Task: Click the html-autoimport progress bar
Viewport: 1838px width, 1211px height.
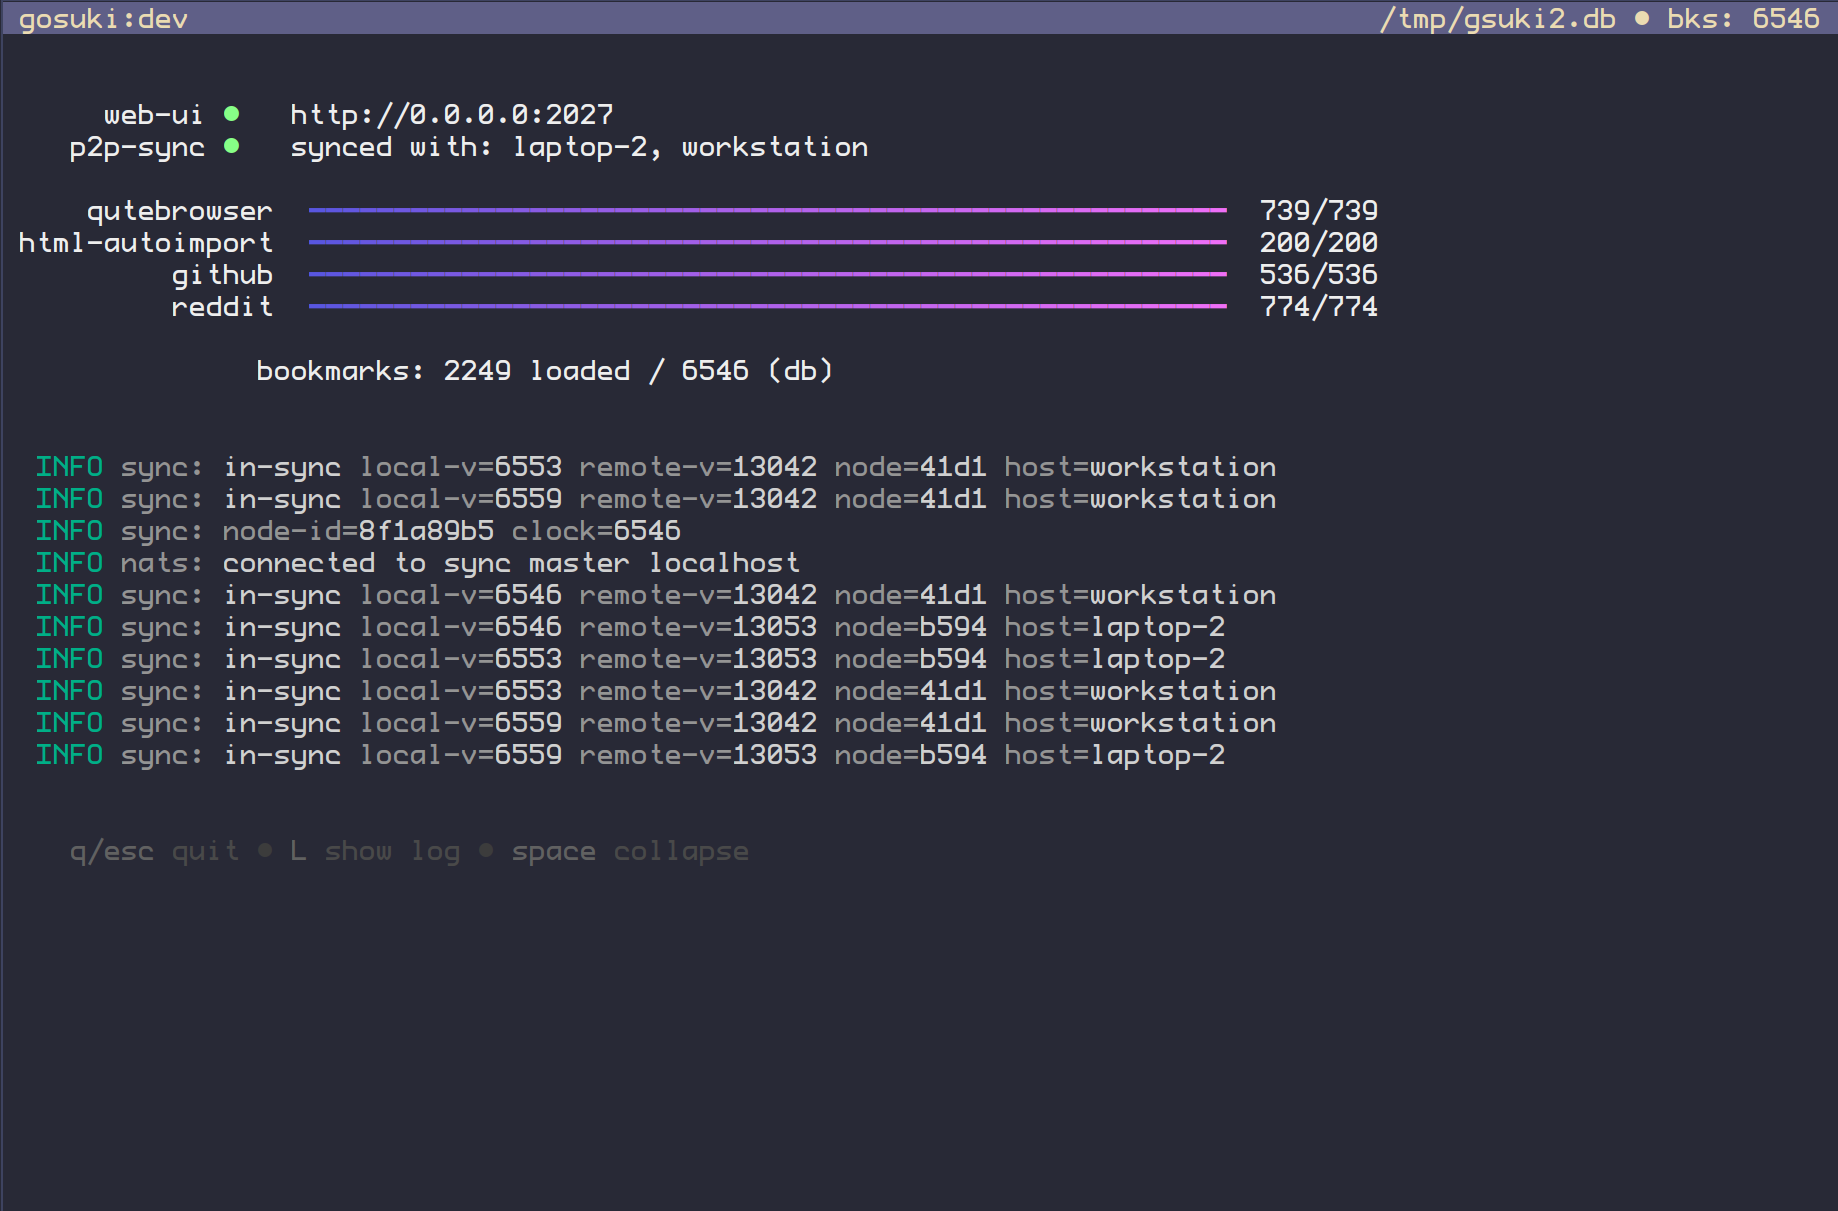Action: [767, 242]
